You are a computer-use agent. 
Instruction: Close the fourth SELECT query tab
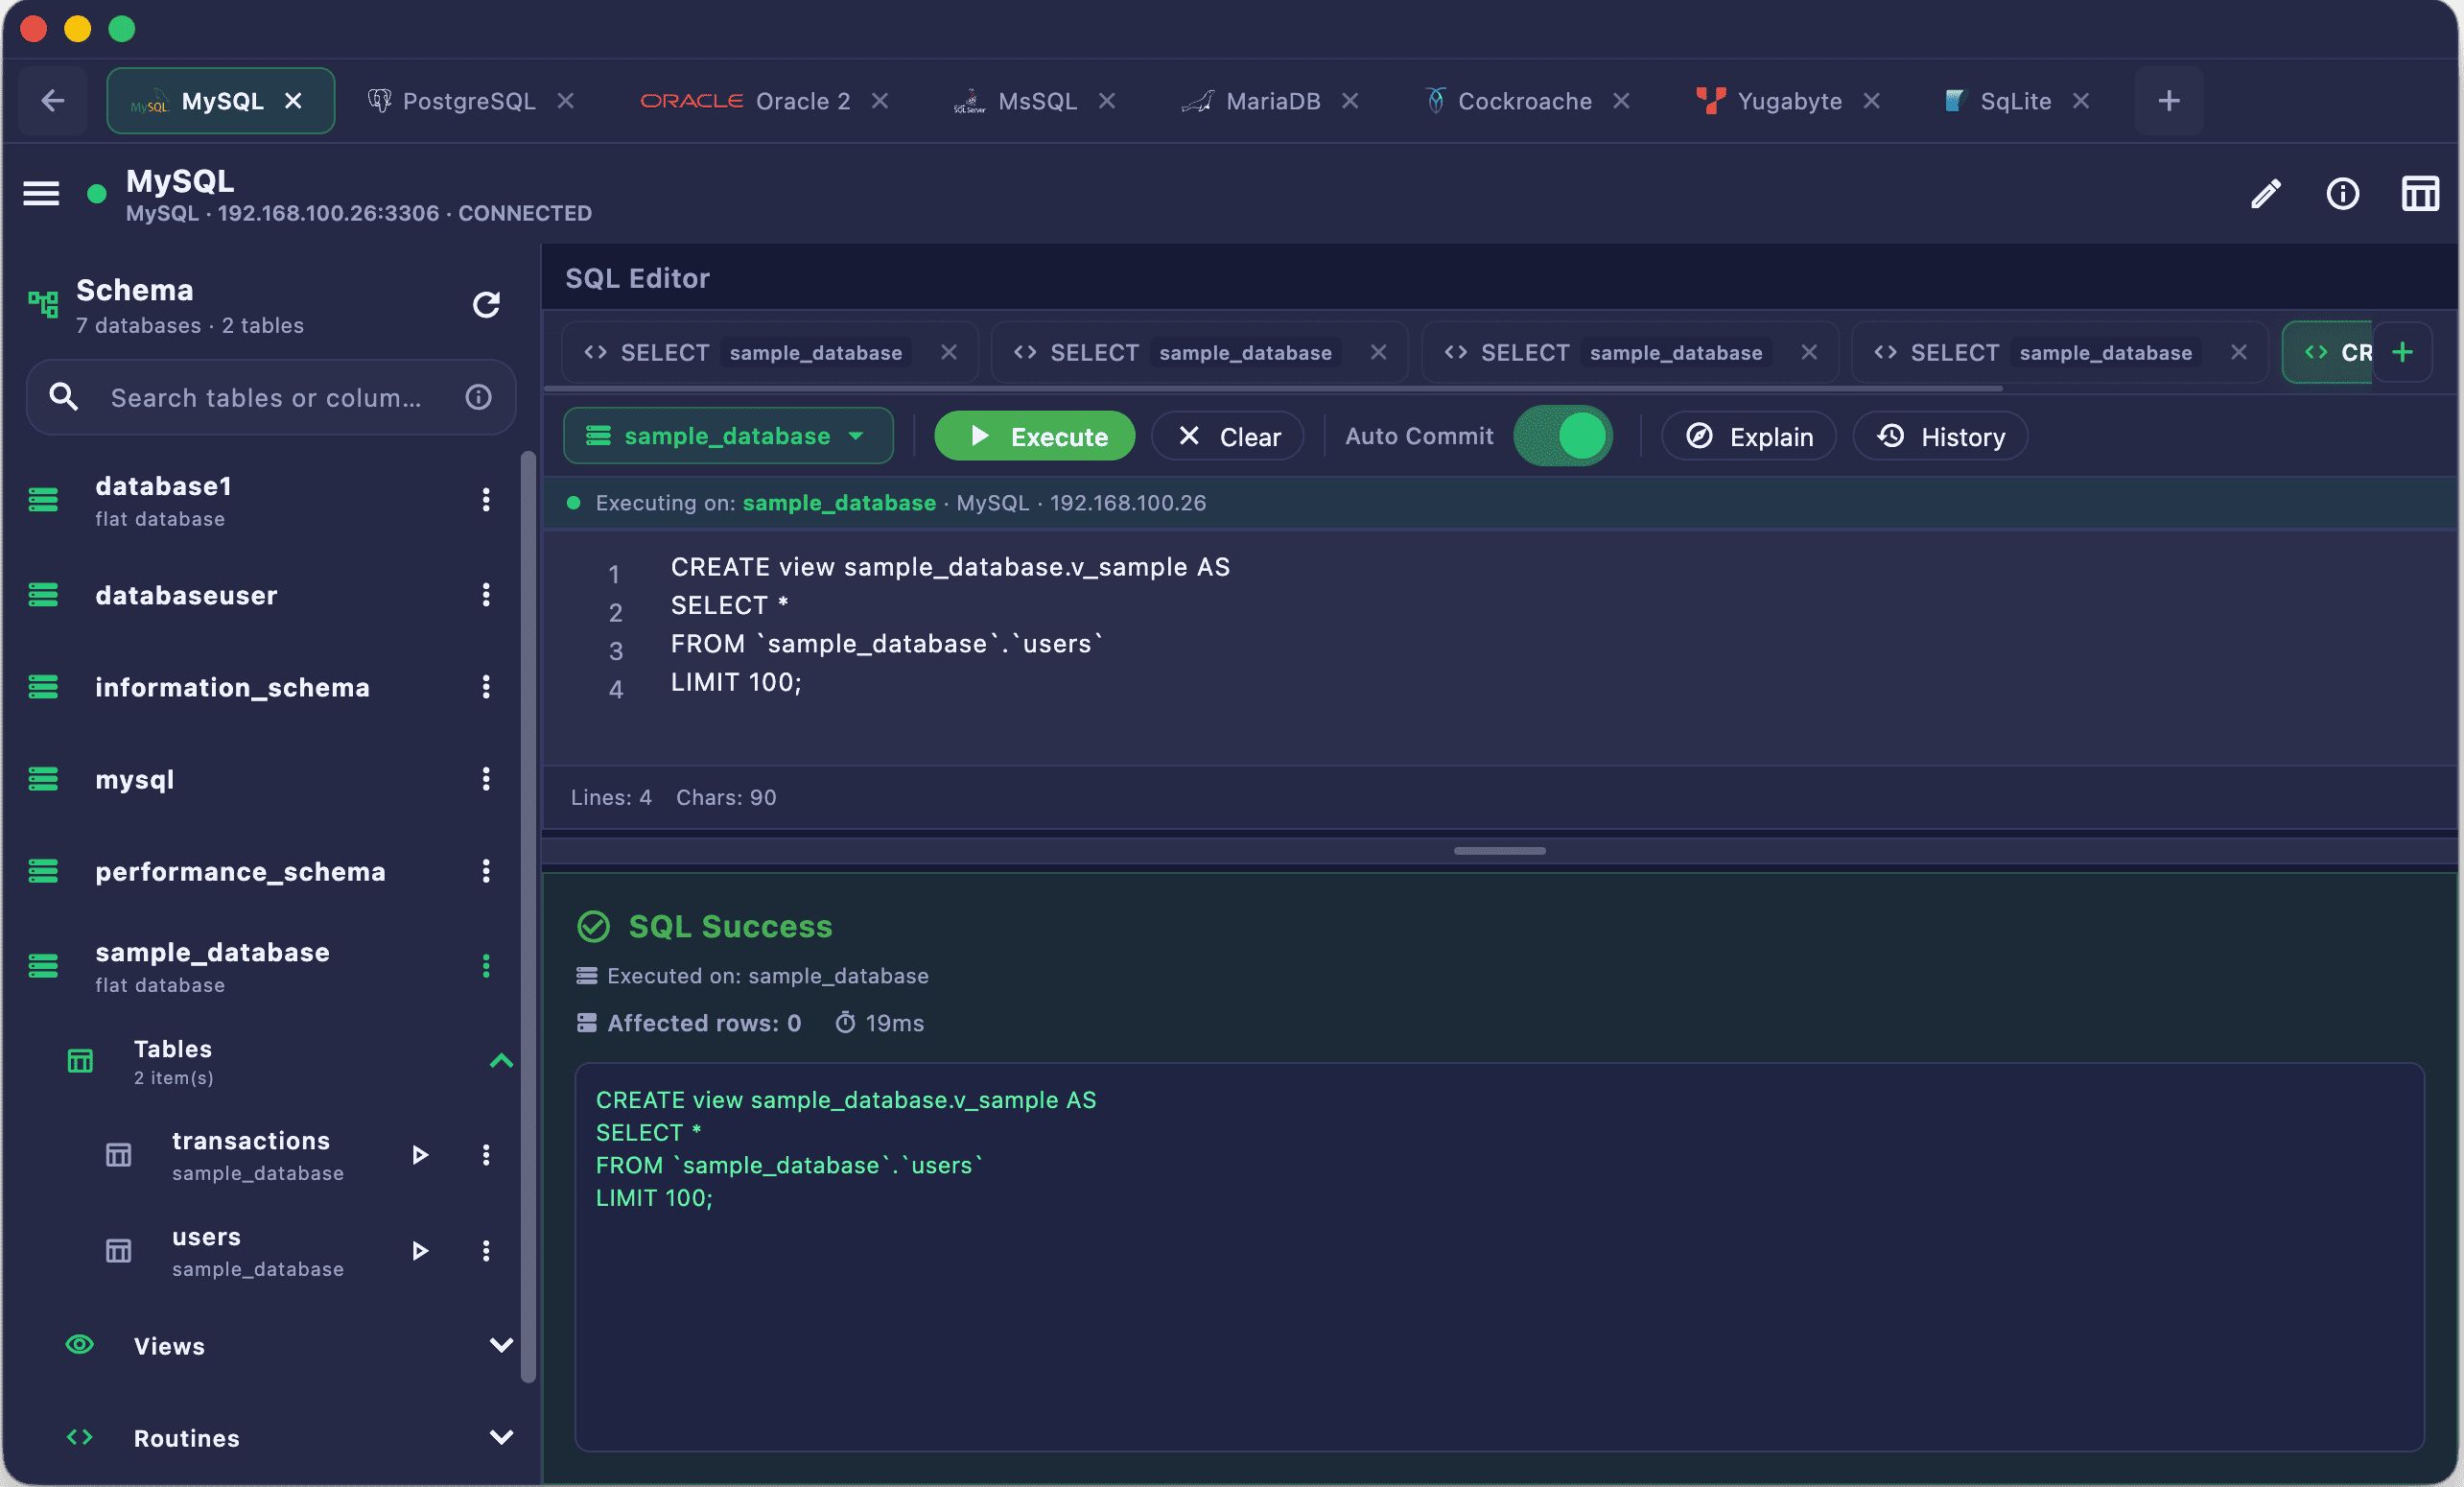[x=2239, y=352]
